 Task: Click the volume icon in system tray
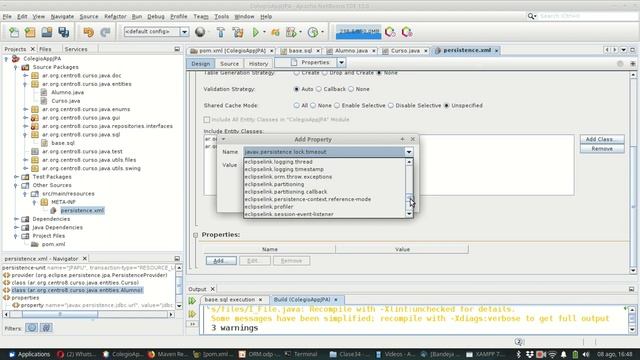click(586, 354)
